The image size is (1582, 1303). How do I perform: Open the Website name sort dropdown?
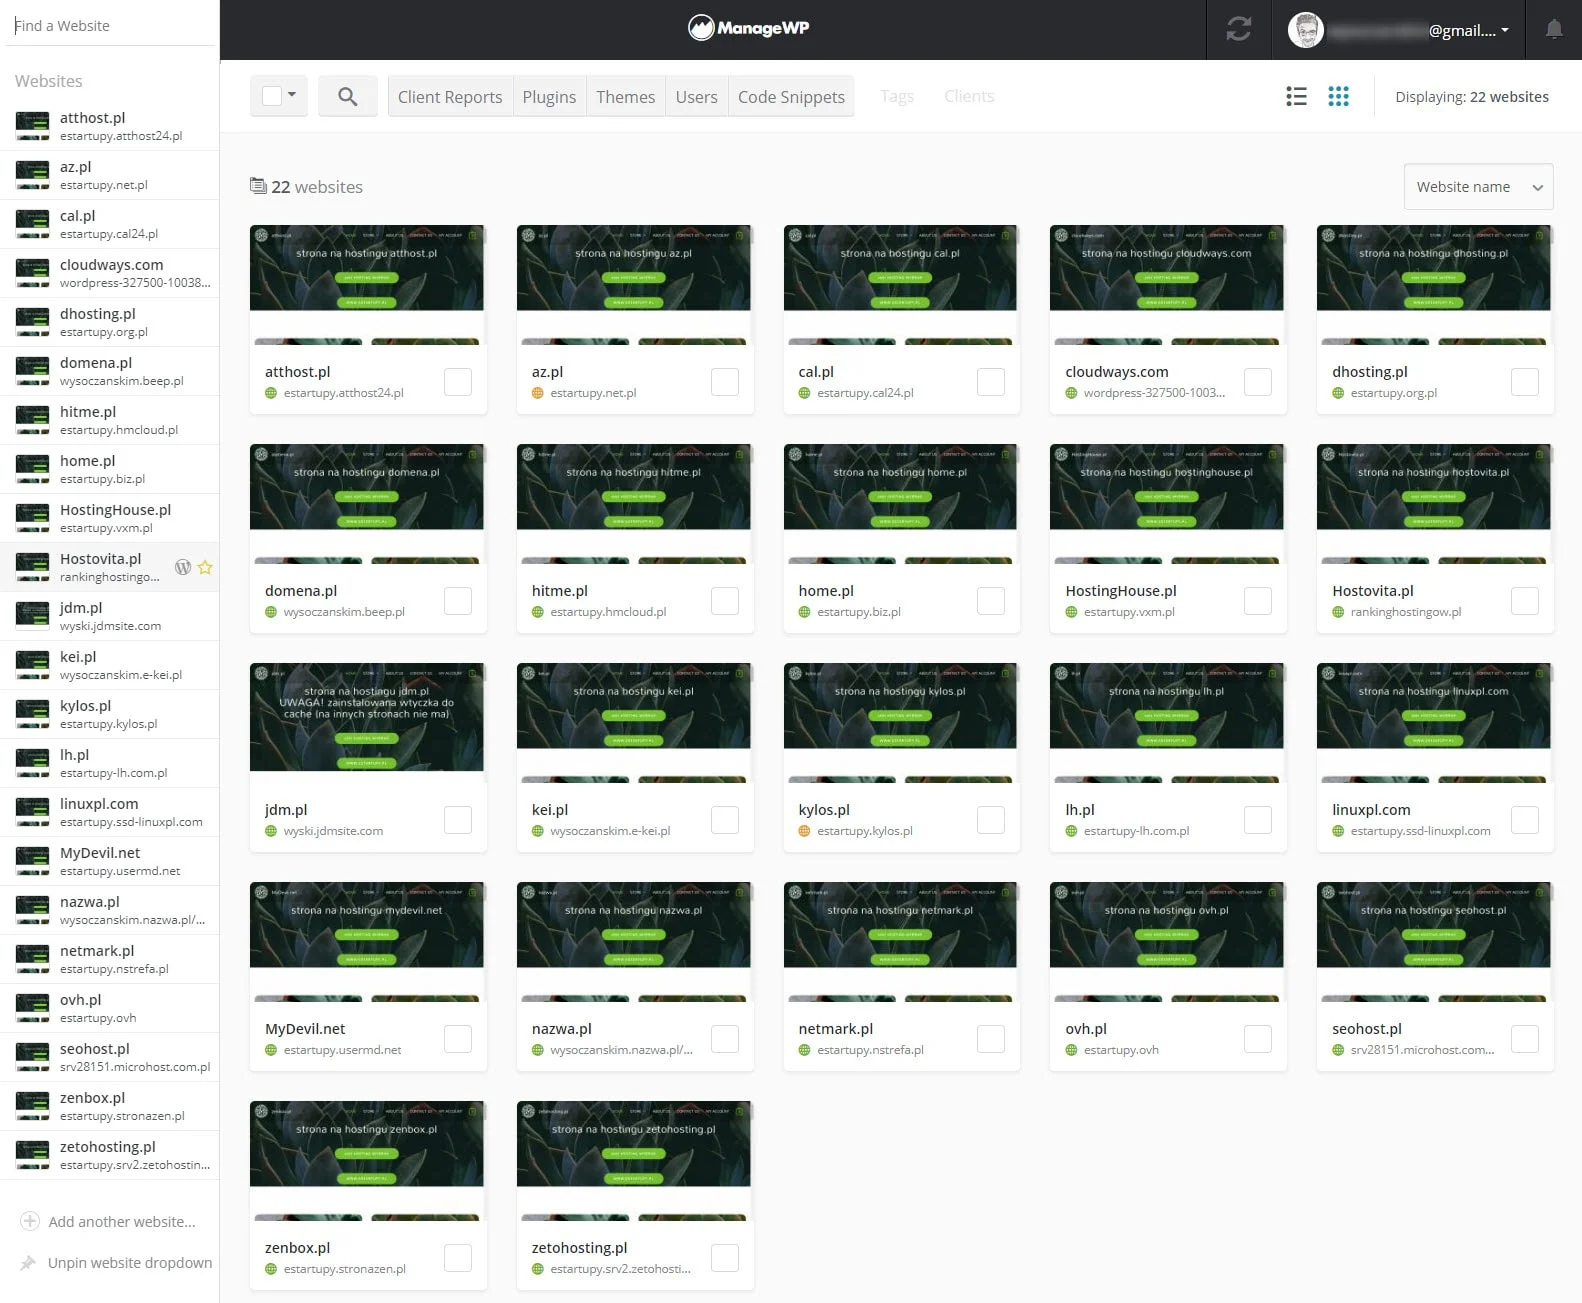1478,187
